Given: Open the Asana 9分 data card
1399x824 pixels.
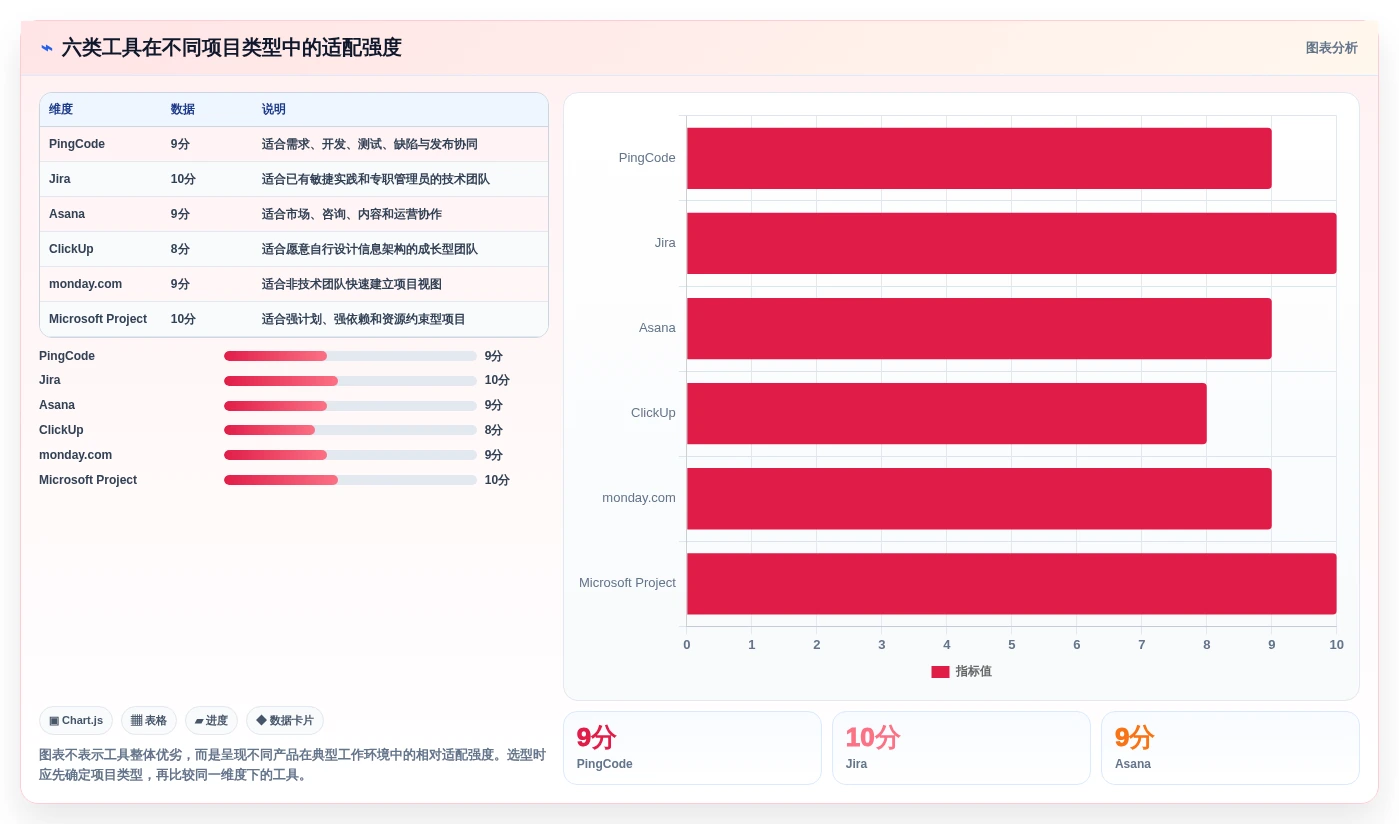Looking at the screenshot, I should coord(1230,748).
